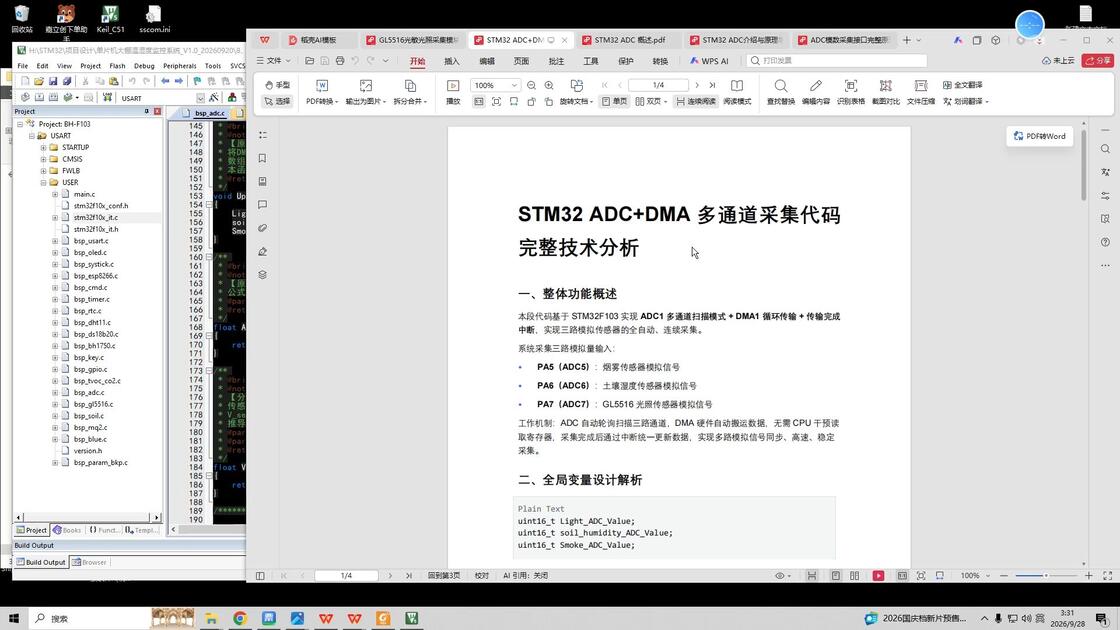1120x630 pixels.
Task: Expand the FWLB folder in Keil
Action: 44,171
